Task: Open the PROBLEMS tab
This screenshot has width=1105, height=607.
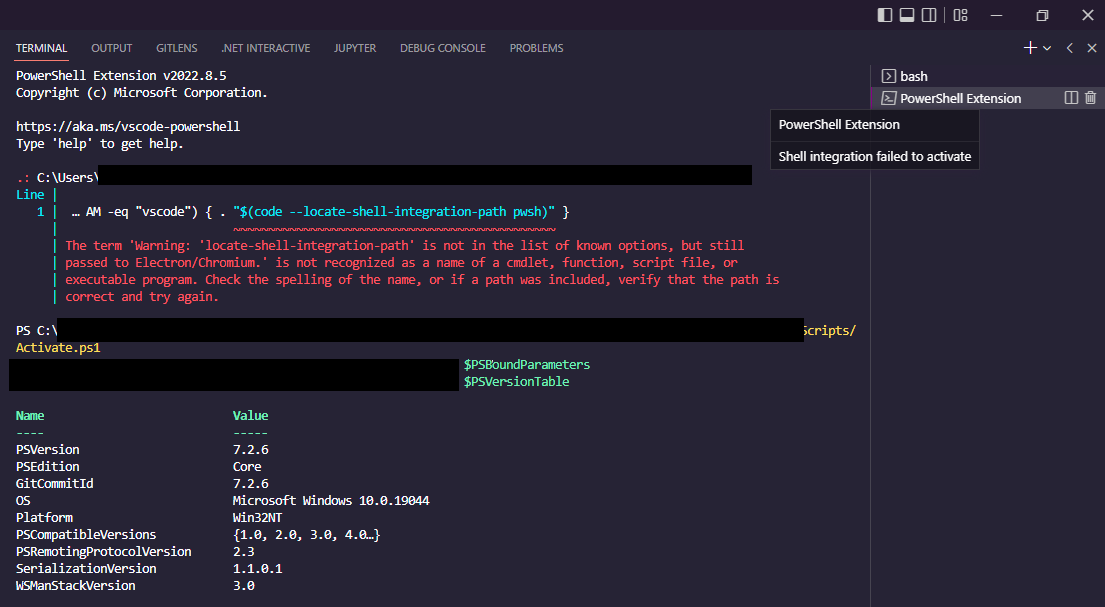Action: (536, 47)
